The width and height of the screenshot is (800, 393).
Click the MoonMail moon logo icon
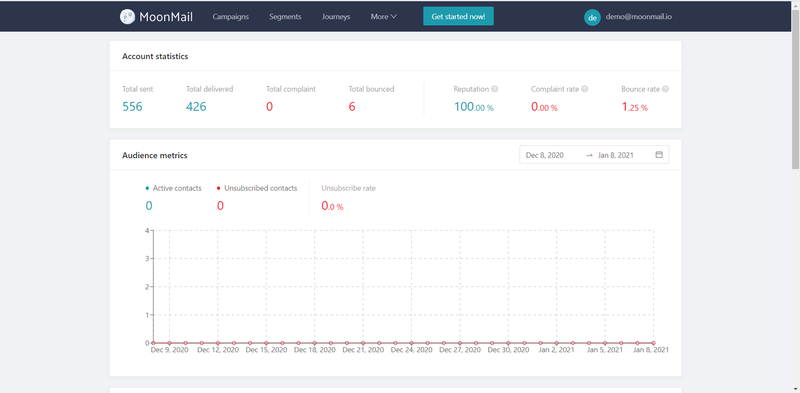pos(127,16)
